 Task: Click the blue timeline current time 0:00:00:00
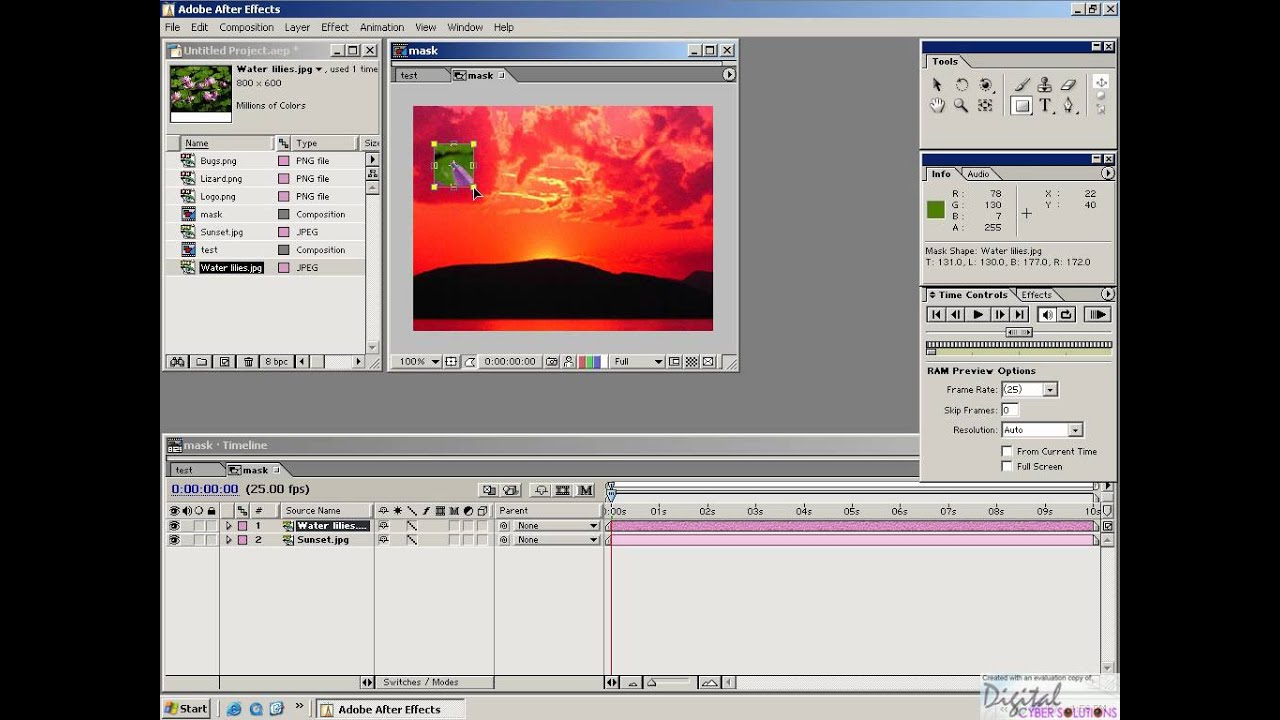tap(205, 489)
